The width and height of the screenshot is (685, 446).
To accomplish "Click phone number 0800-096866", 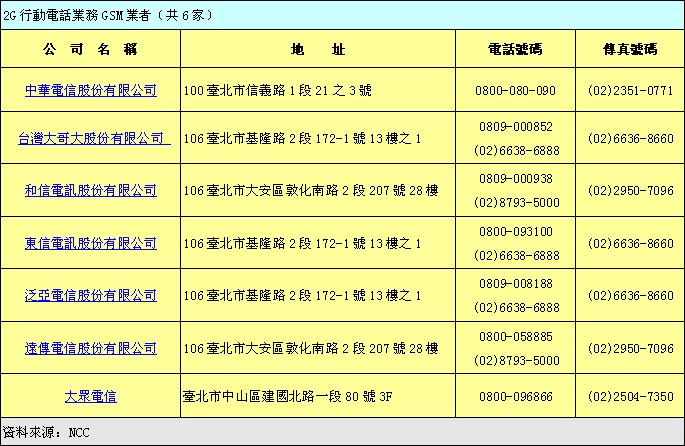I will [x=515, y=397].
